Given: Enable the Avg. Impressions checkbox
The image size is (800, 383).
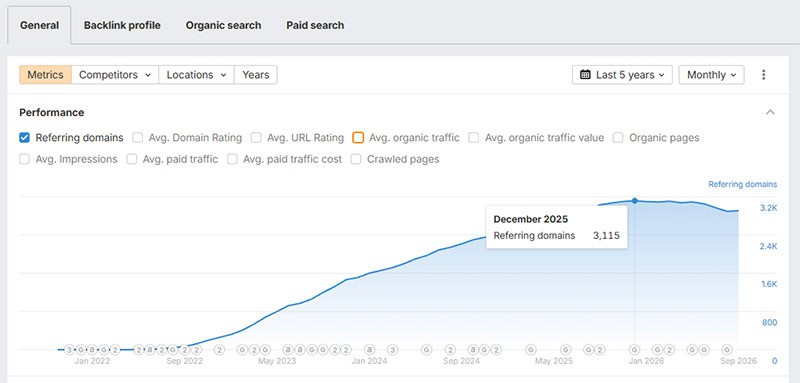Looking at the screenshot, I should click(x=24, y=159).
